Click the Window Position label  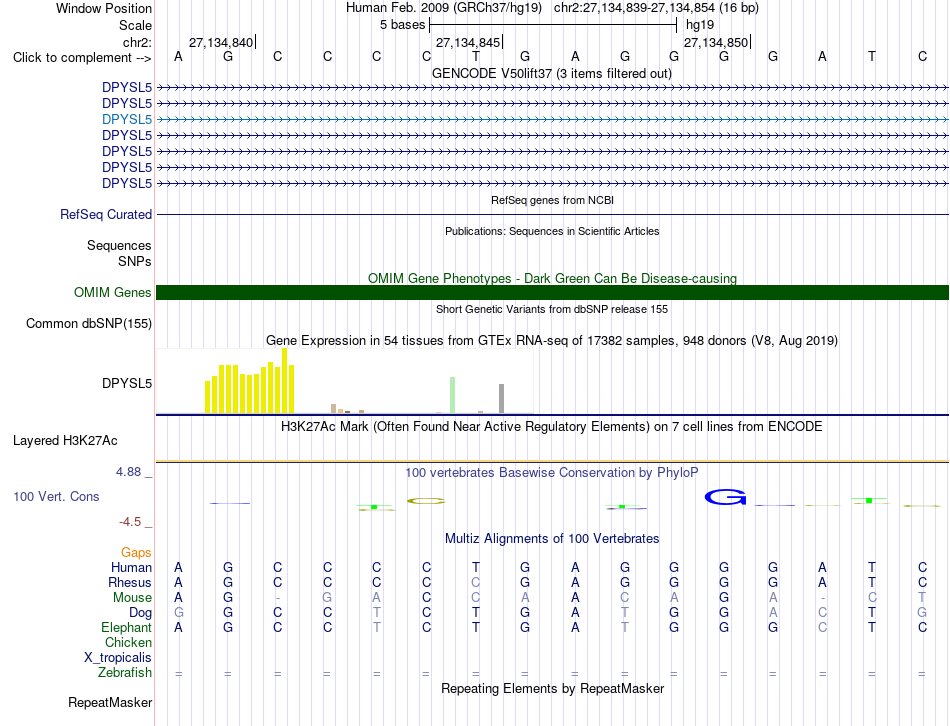104,8
